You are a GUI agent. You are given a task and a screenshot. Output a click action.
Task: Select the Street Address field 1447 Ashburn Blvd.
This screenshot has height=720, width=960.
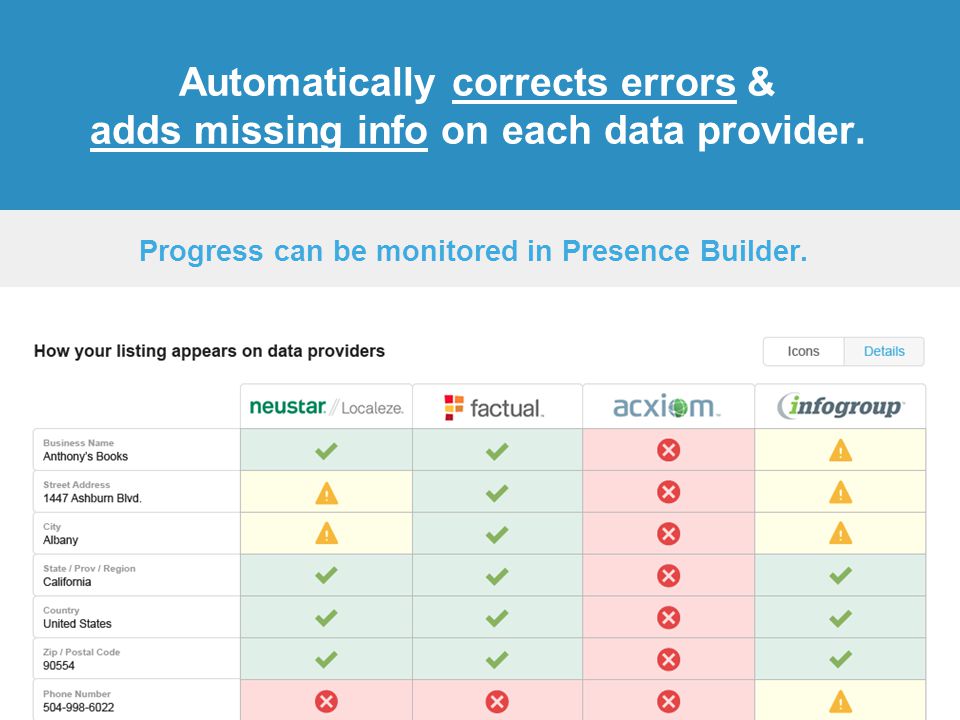pyautogui.click(x=137, y=492)
